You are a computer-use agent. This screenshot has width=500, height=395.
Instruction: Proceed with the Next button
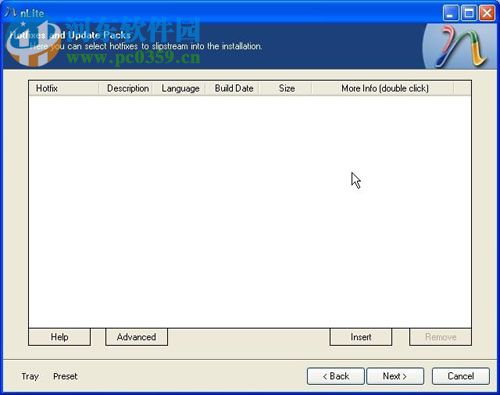(x=395, y=376)
